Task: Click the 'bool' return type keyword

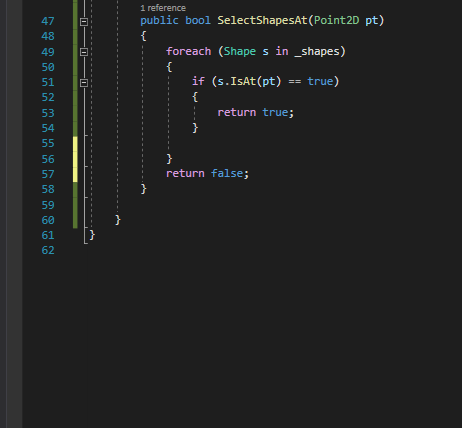Action: [198, 20]
